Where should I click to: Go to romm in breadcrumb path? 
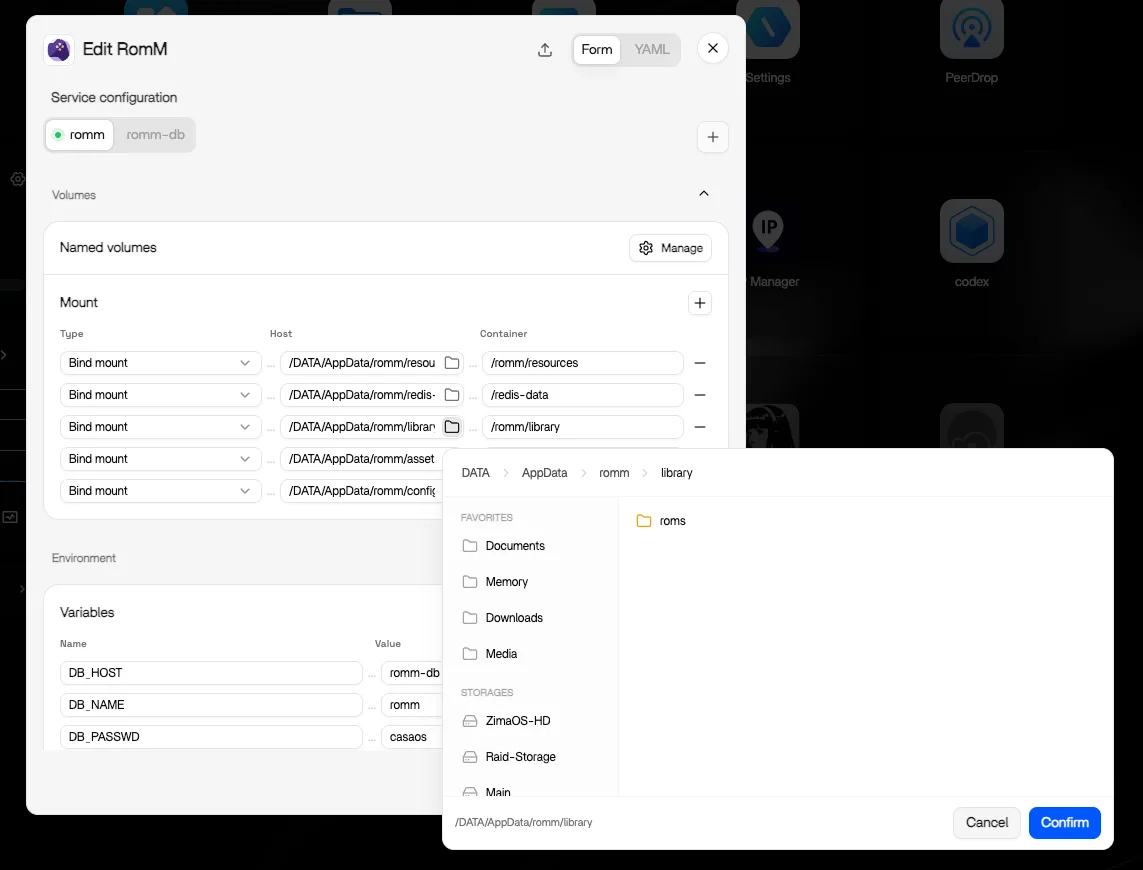coord(614,473)
